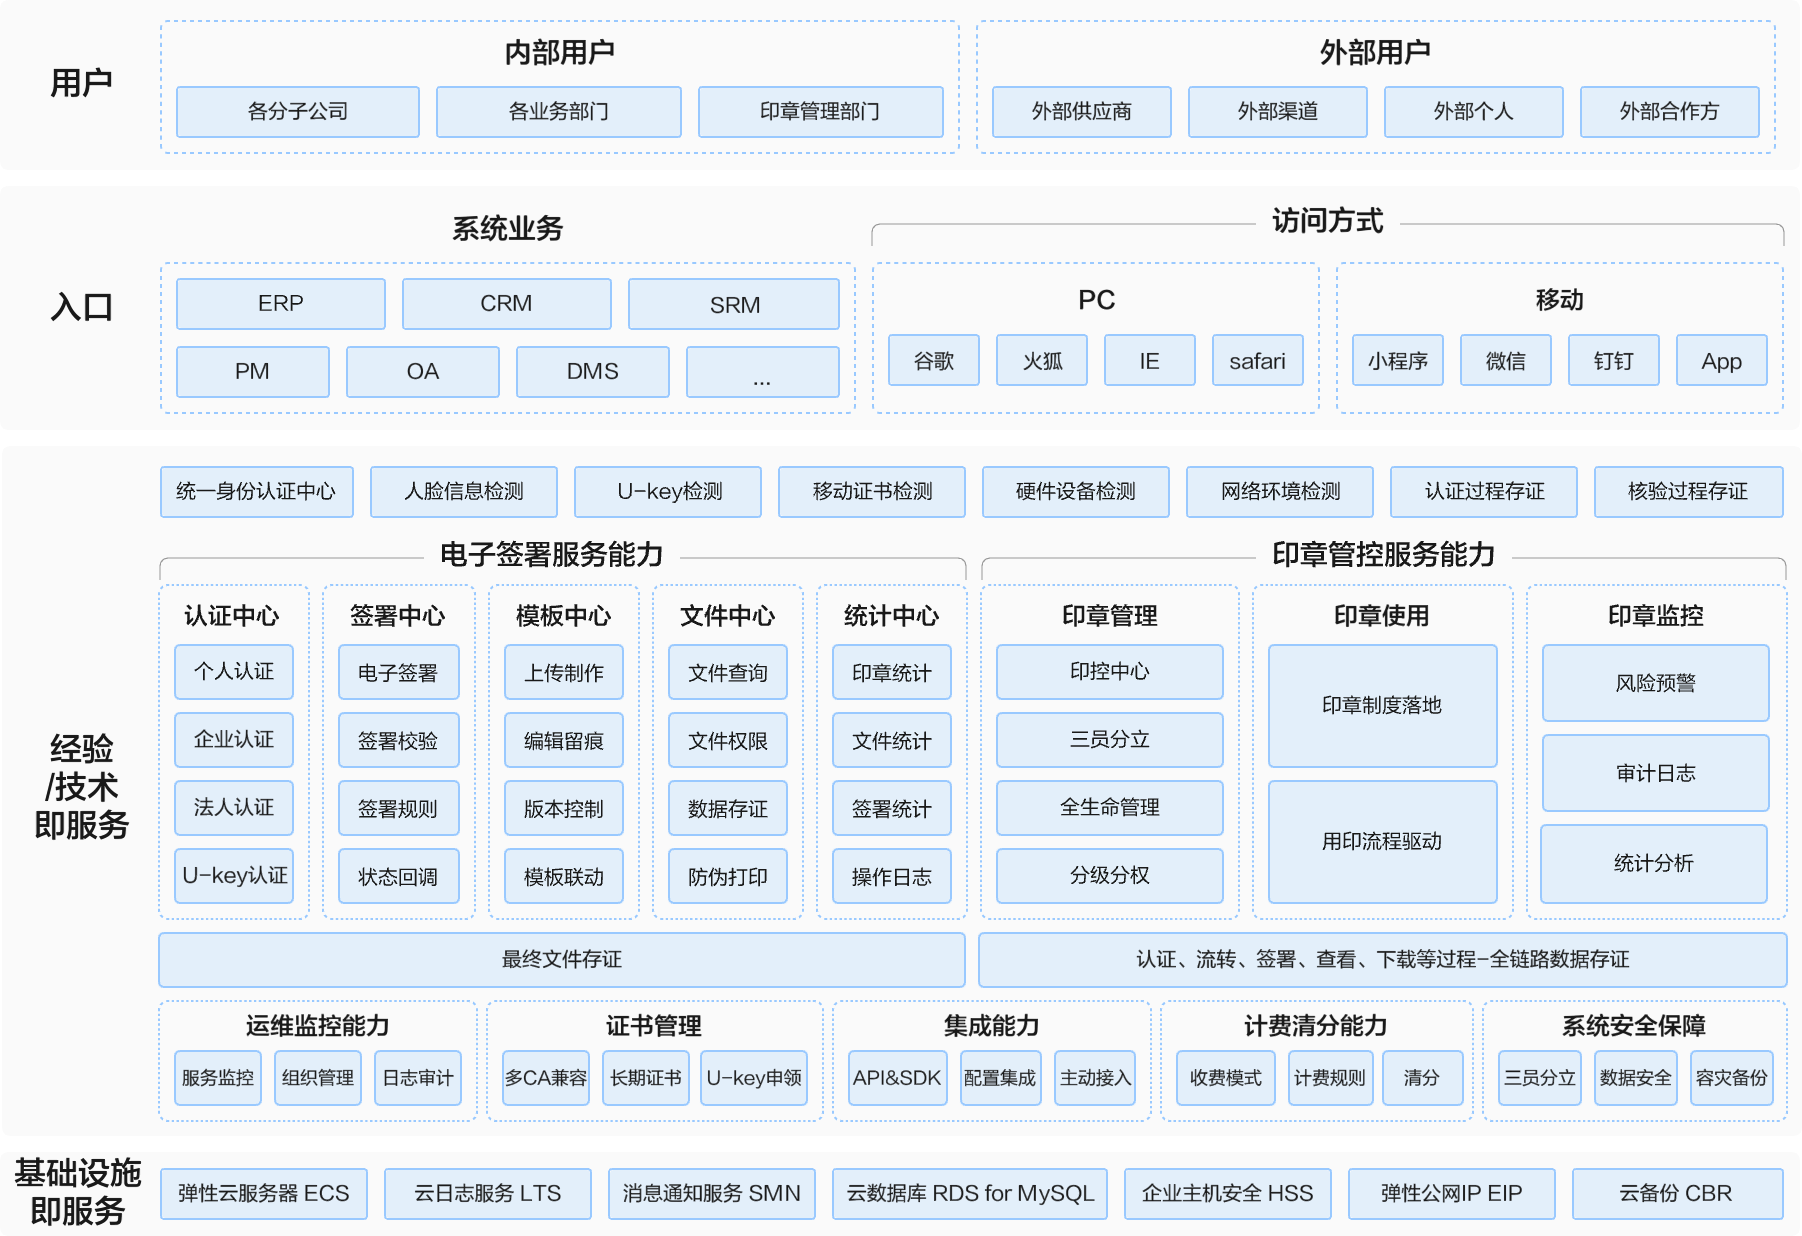
Task: Select 核验过程存证 box
Action: click(1688, 491)
